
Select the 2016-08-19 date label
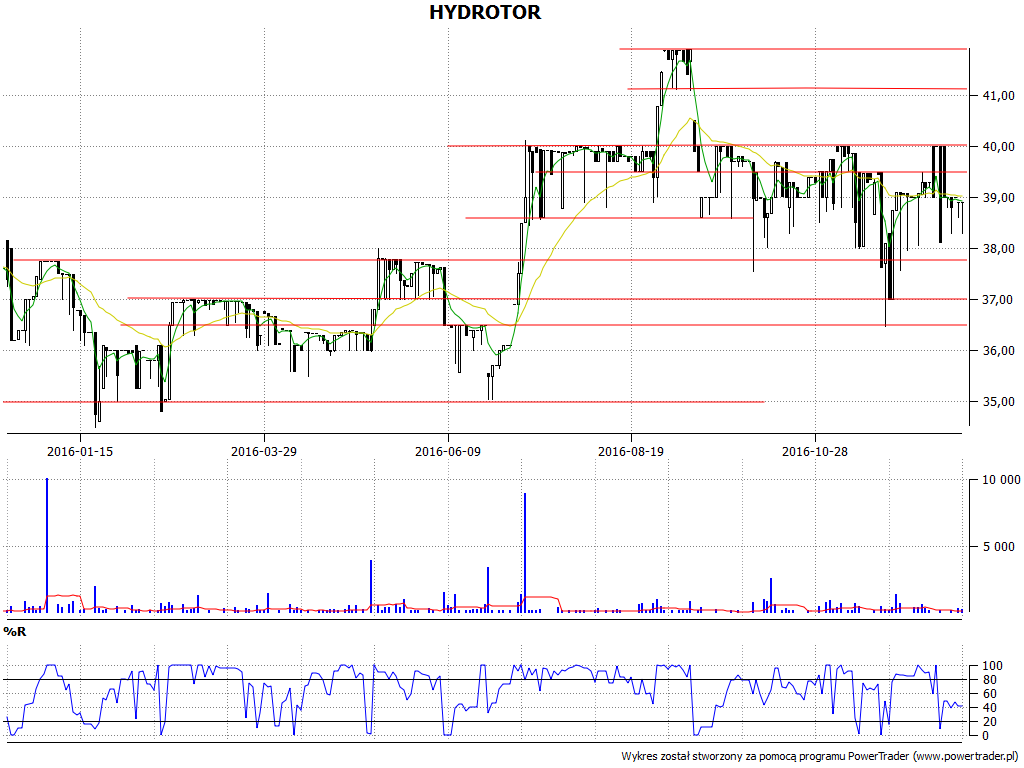(x=631, y=451)
